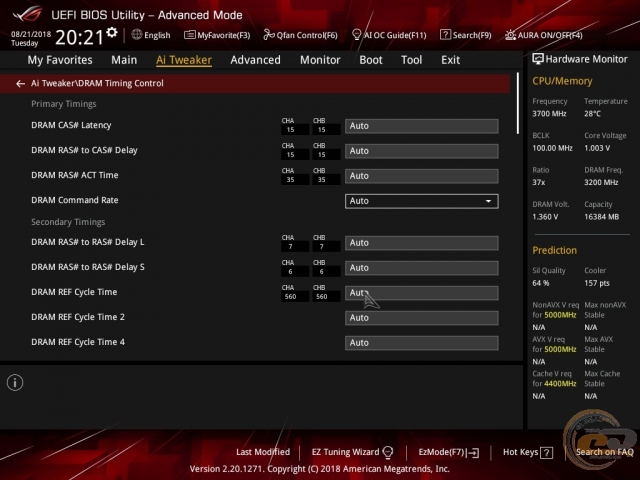Click the Cooler 157 pts value
Screen dimensions: 640x480
tap(596, 283)
